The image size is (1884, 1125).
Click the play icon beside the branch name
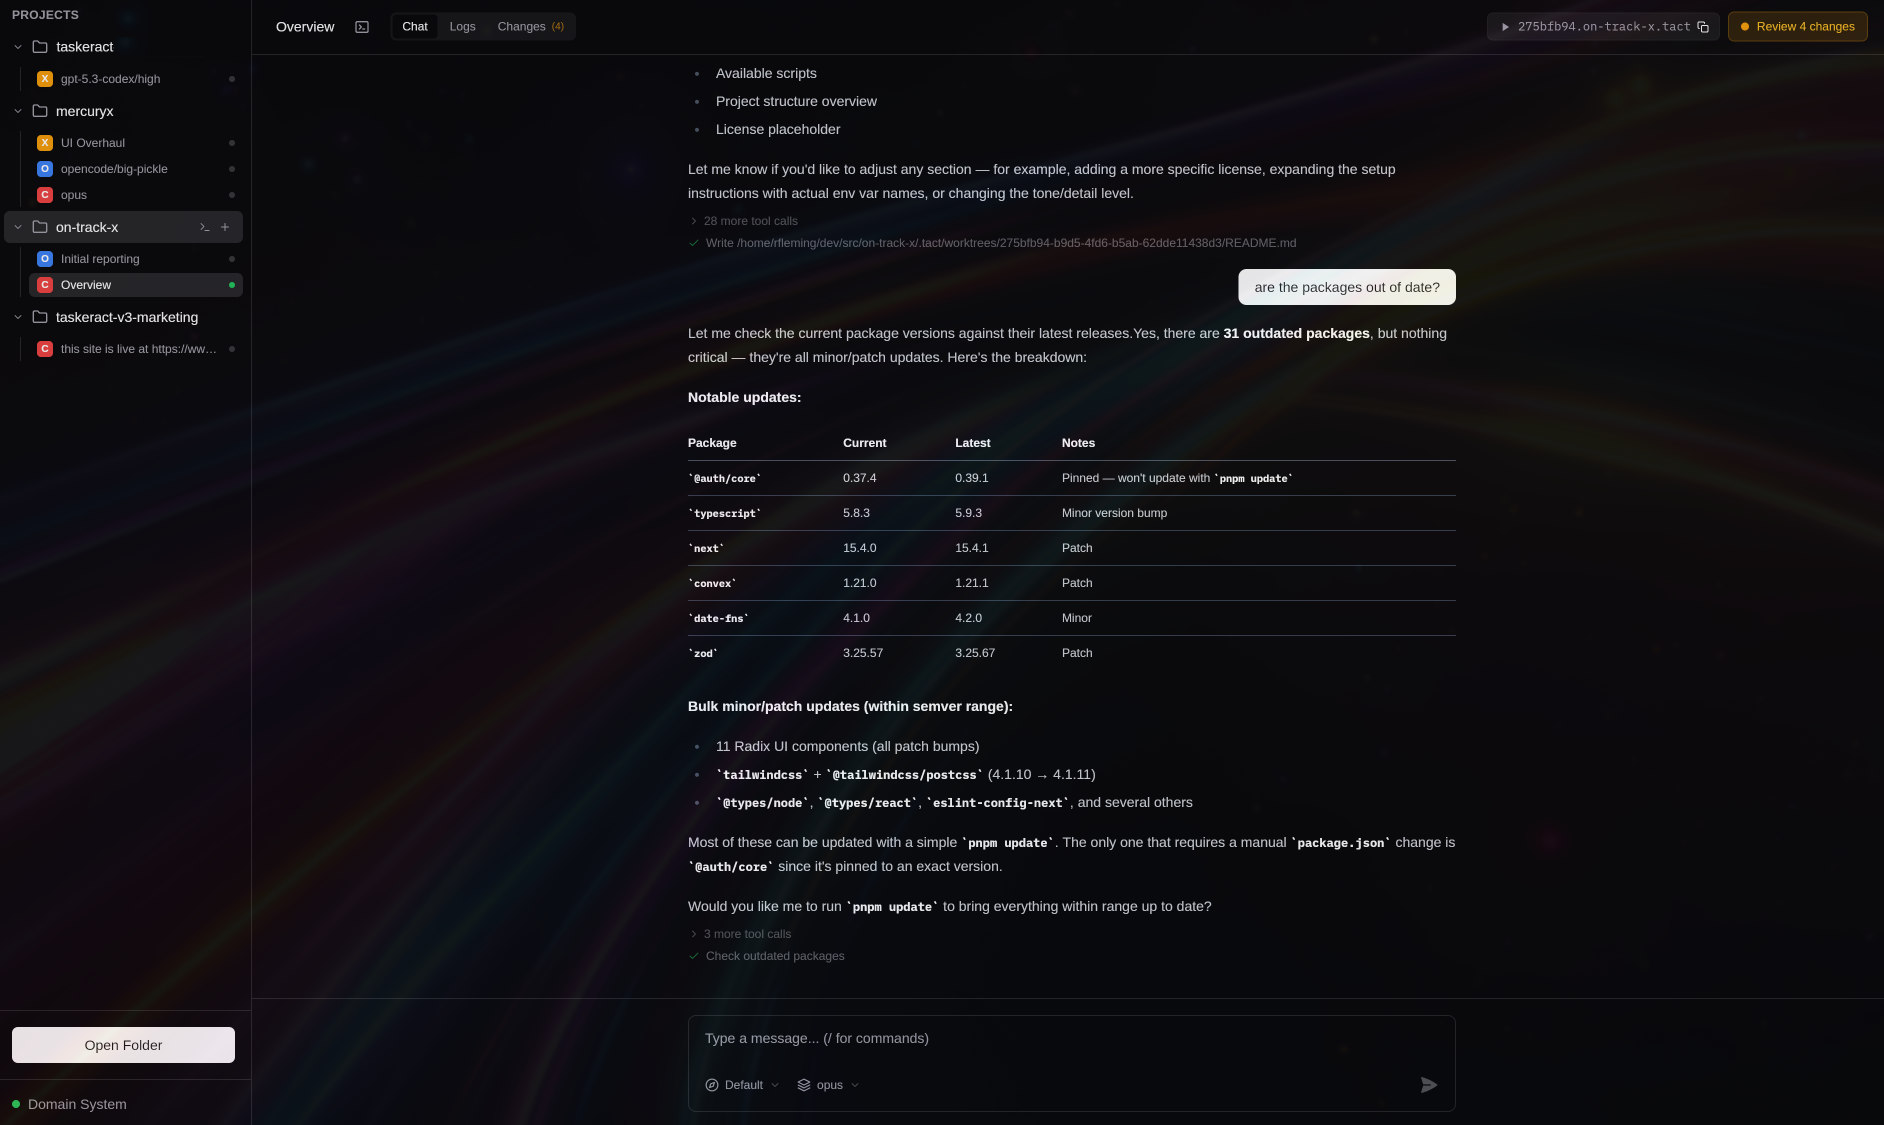point(1505,27)
